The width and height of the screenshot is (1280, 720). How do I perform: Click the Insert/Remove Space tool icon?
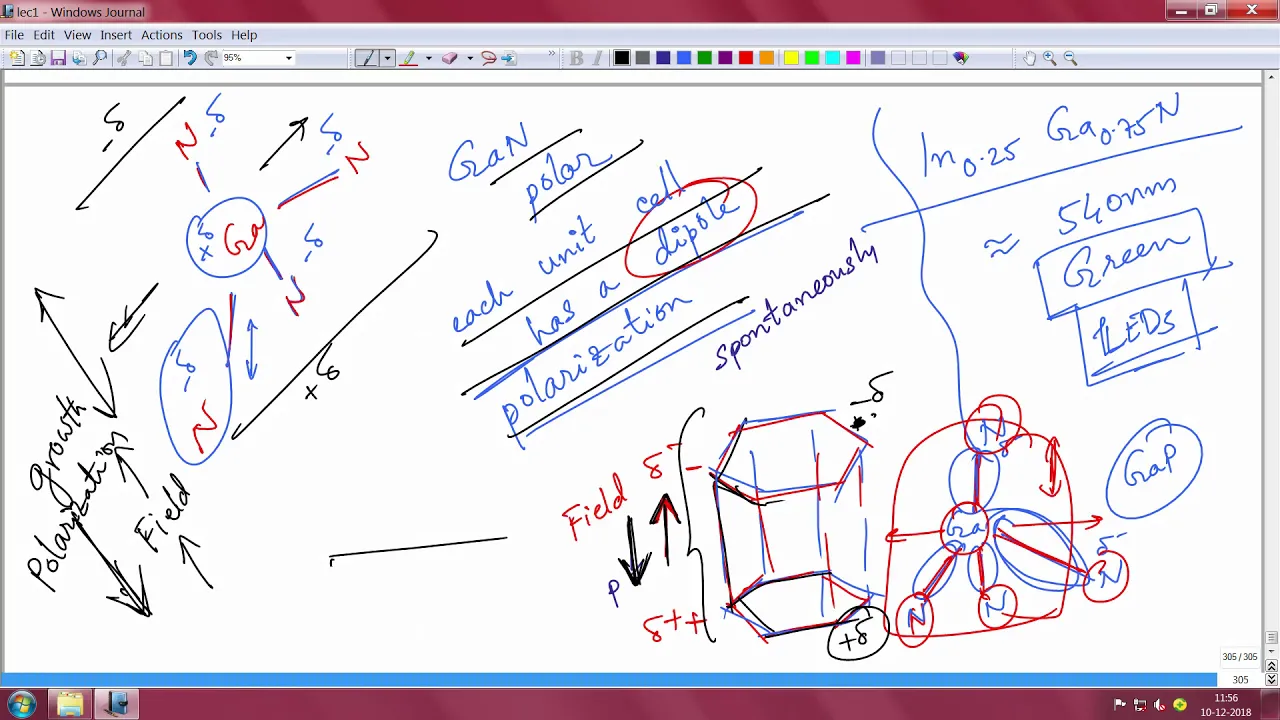[508, 58]
